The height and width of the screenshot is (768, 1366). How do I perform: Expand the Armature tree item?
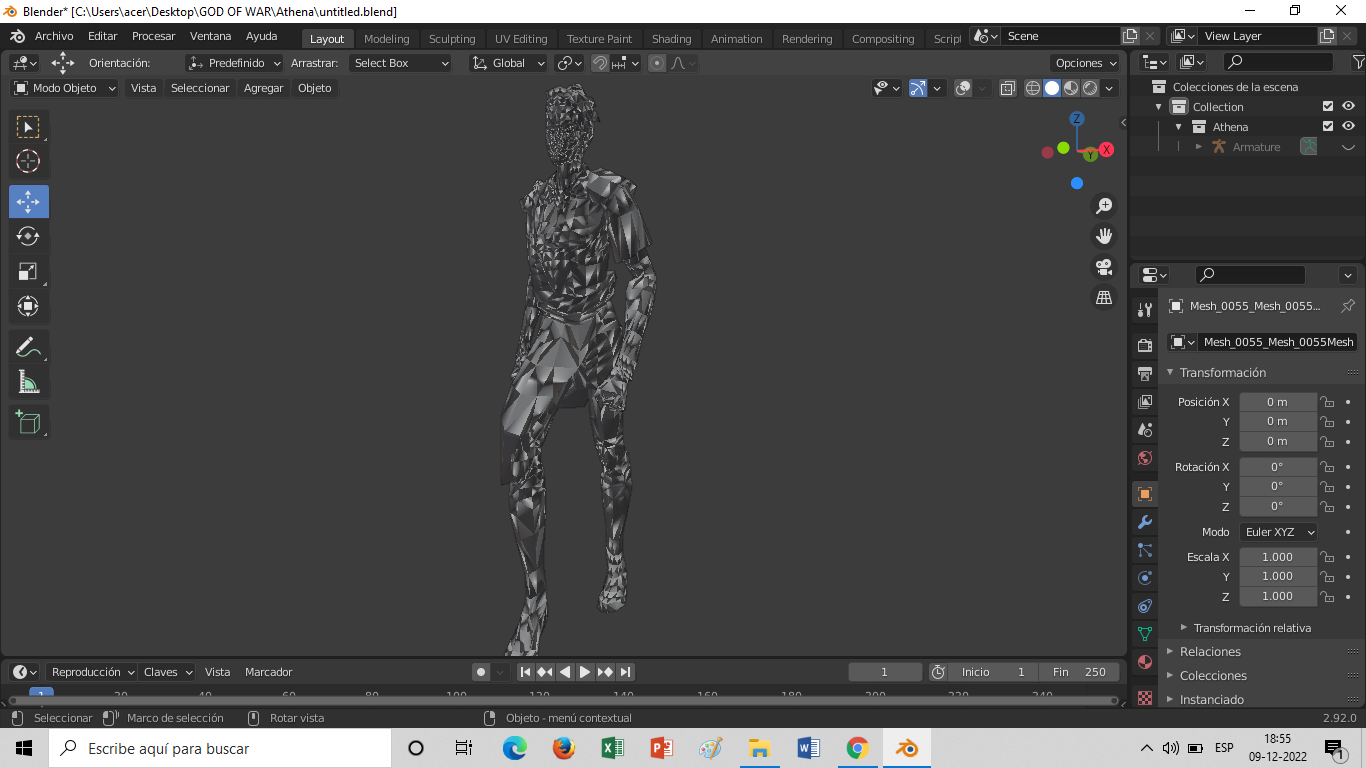[1199, 147]
